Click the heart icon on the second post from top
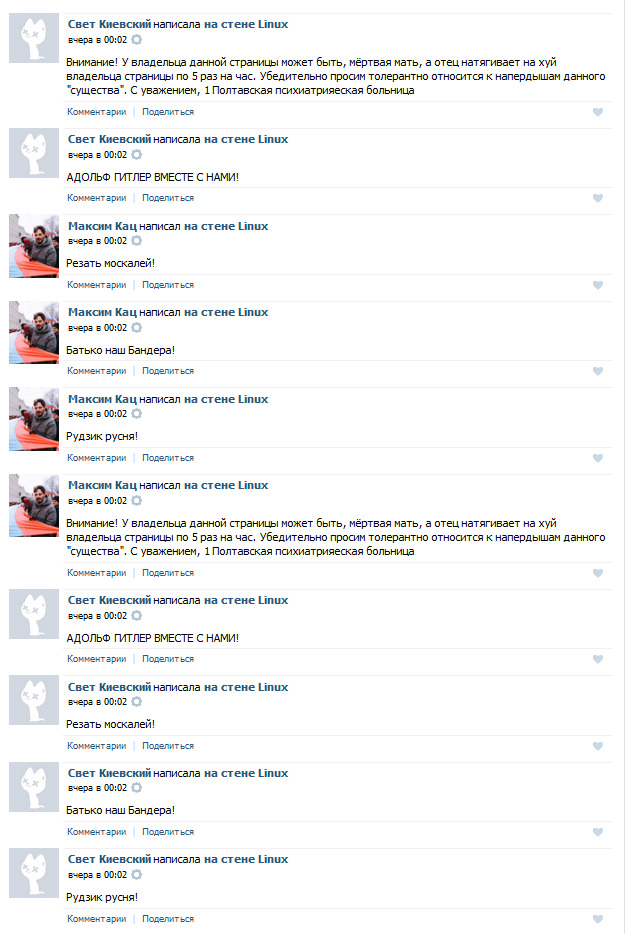The image size is (626, 934). (597, 198)
